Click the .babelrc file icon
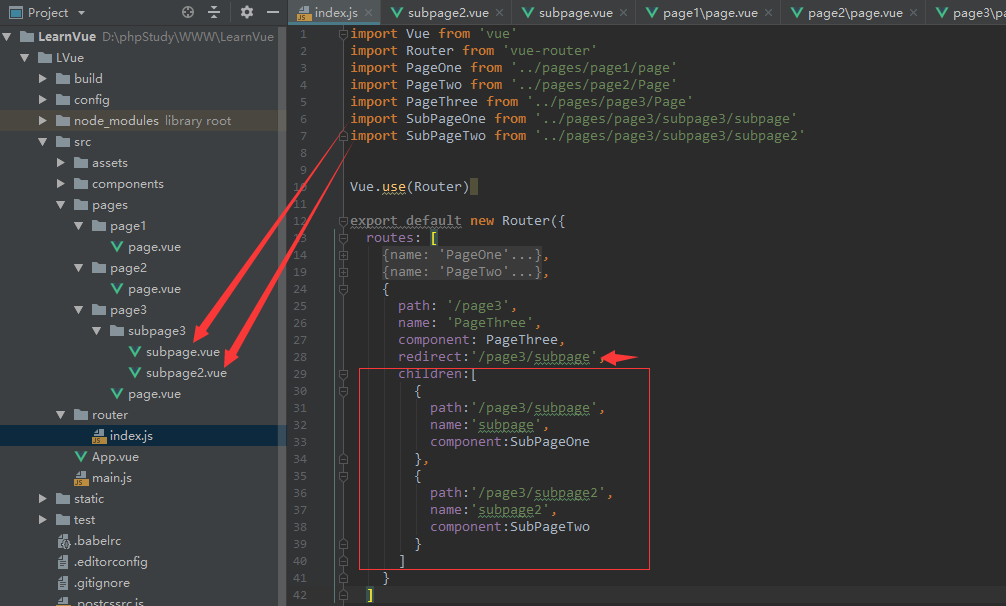The image size is (1006, 606). coord(64,541)
